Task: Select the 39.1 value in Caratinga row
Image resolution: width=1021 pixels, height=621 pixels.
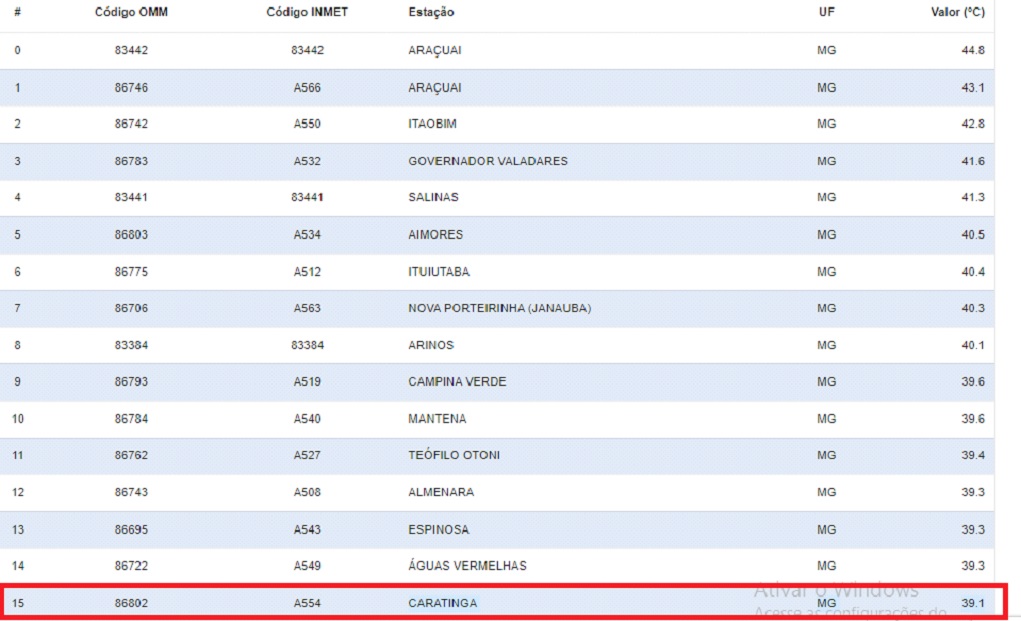Action: pyautogui.click(x=972, y=603)
